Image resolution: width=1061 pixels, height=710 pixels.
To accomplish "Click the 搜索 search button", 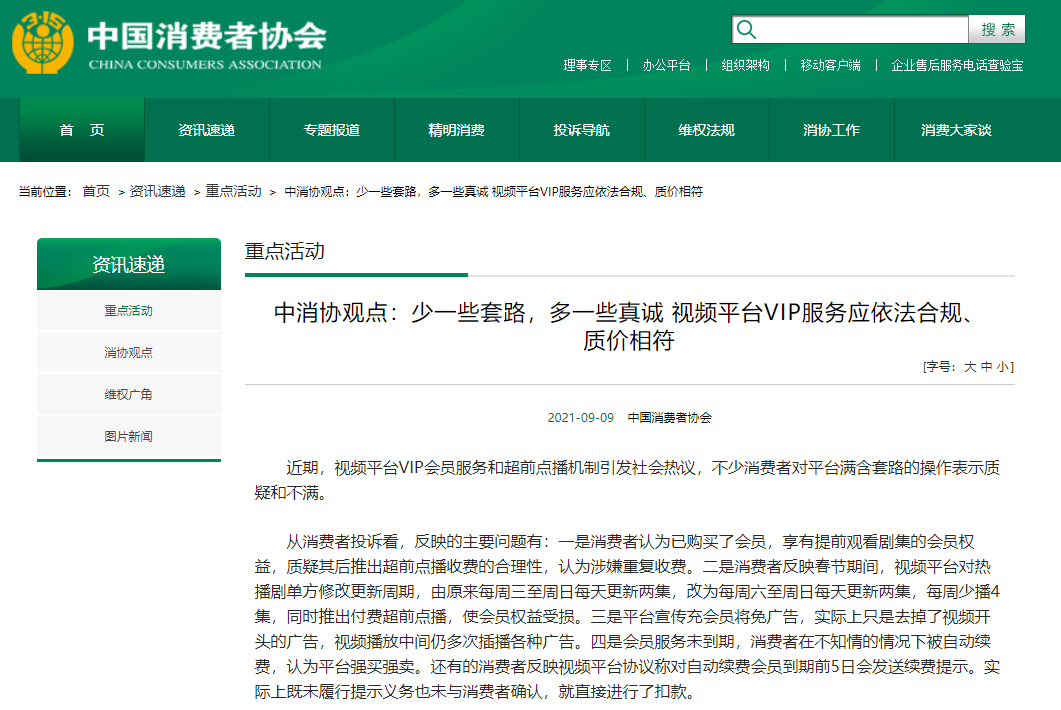I will coord(996,29).
